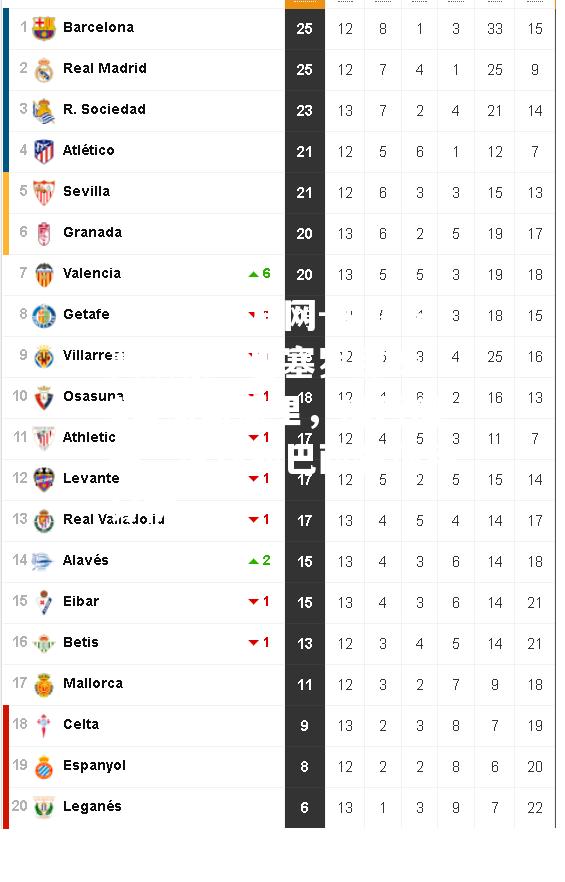
Task: Click the Alavés crest icon
Action: coord(42,561)
